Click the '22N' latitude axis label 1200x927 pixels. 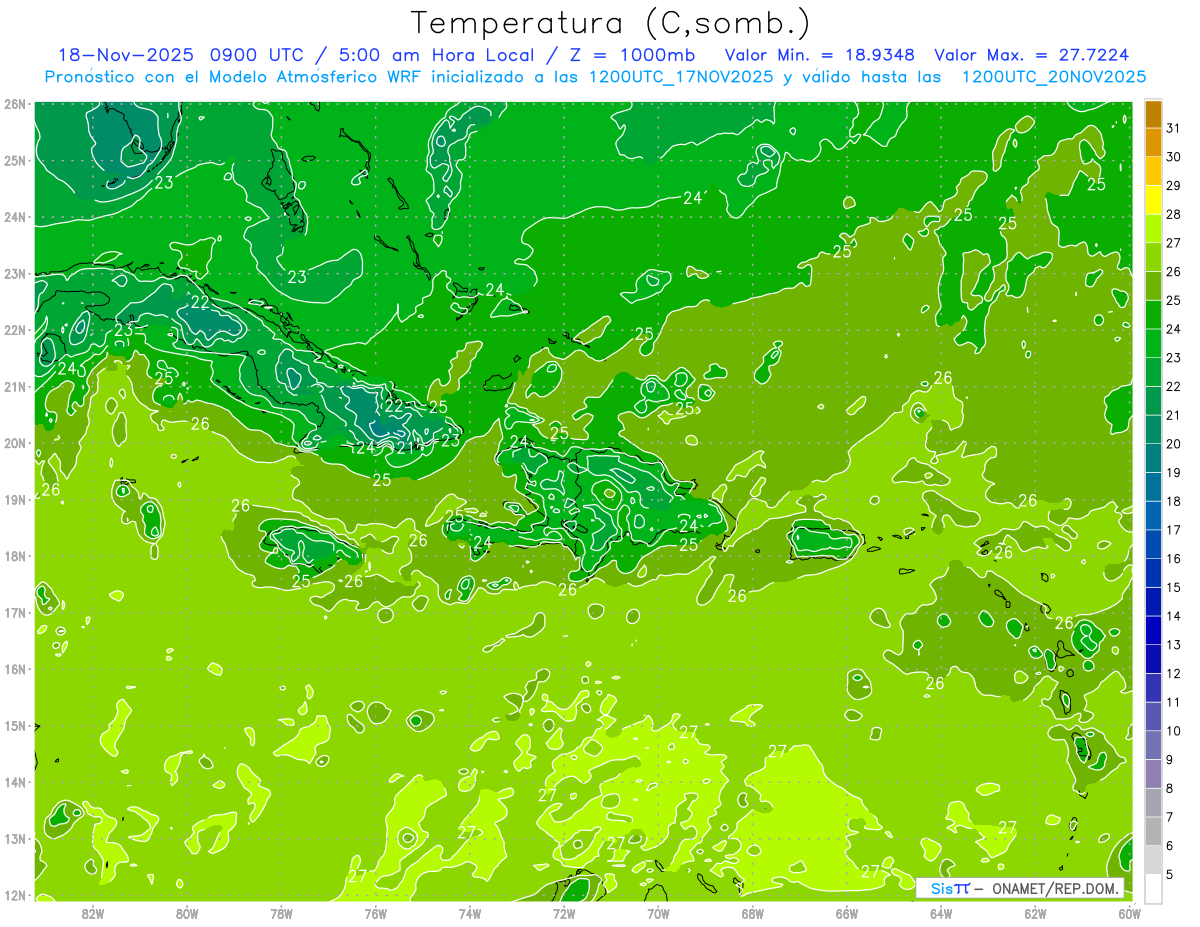coord(15,330)
